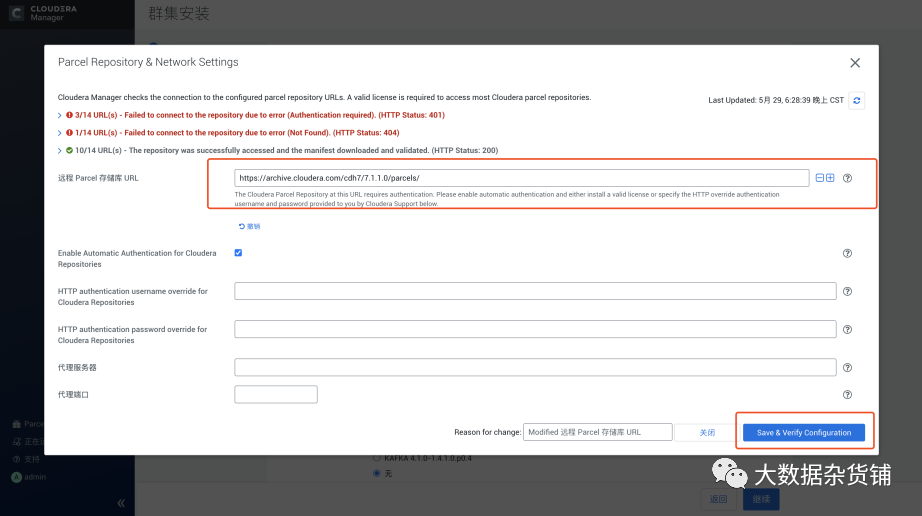Click the Parcel Repository & Network Settings title
922x516 pixels.
(x=148, y=62)
